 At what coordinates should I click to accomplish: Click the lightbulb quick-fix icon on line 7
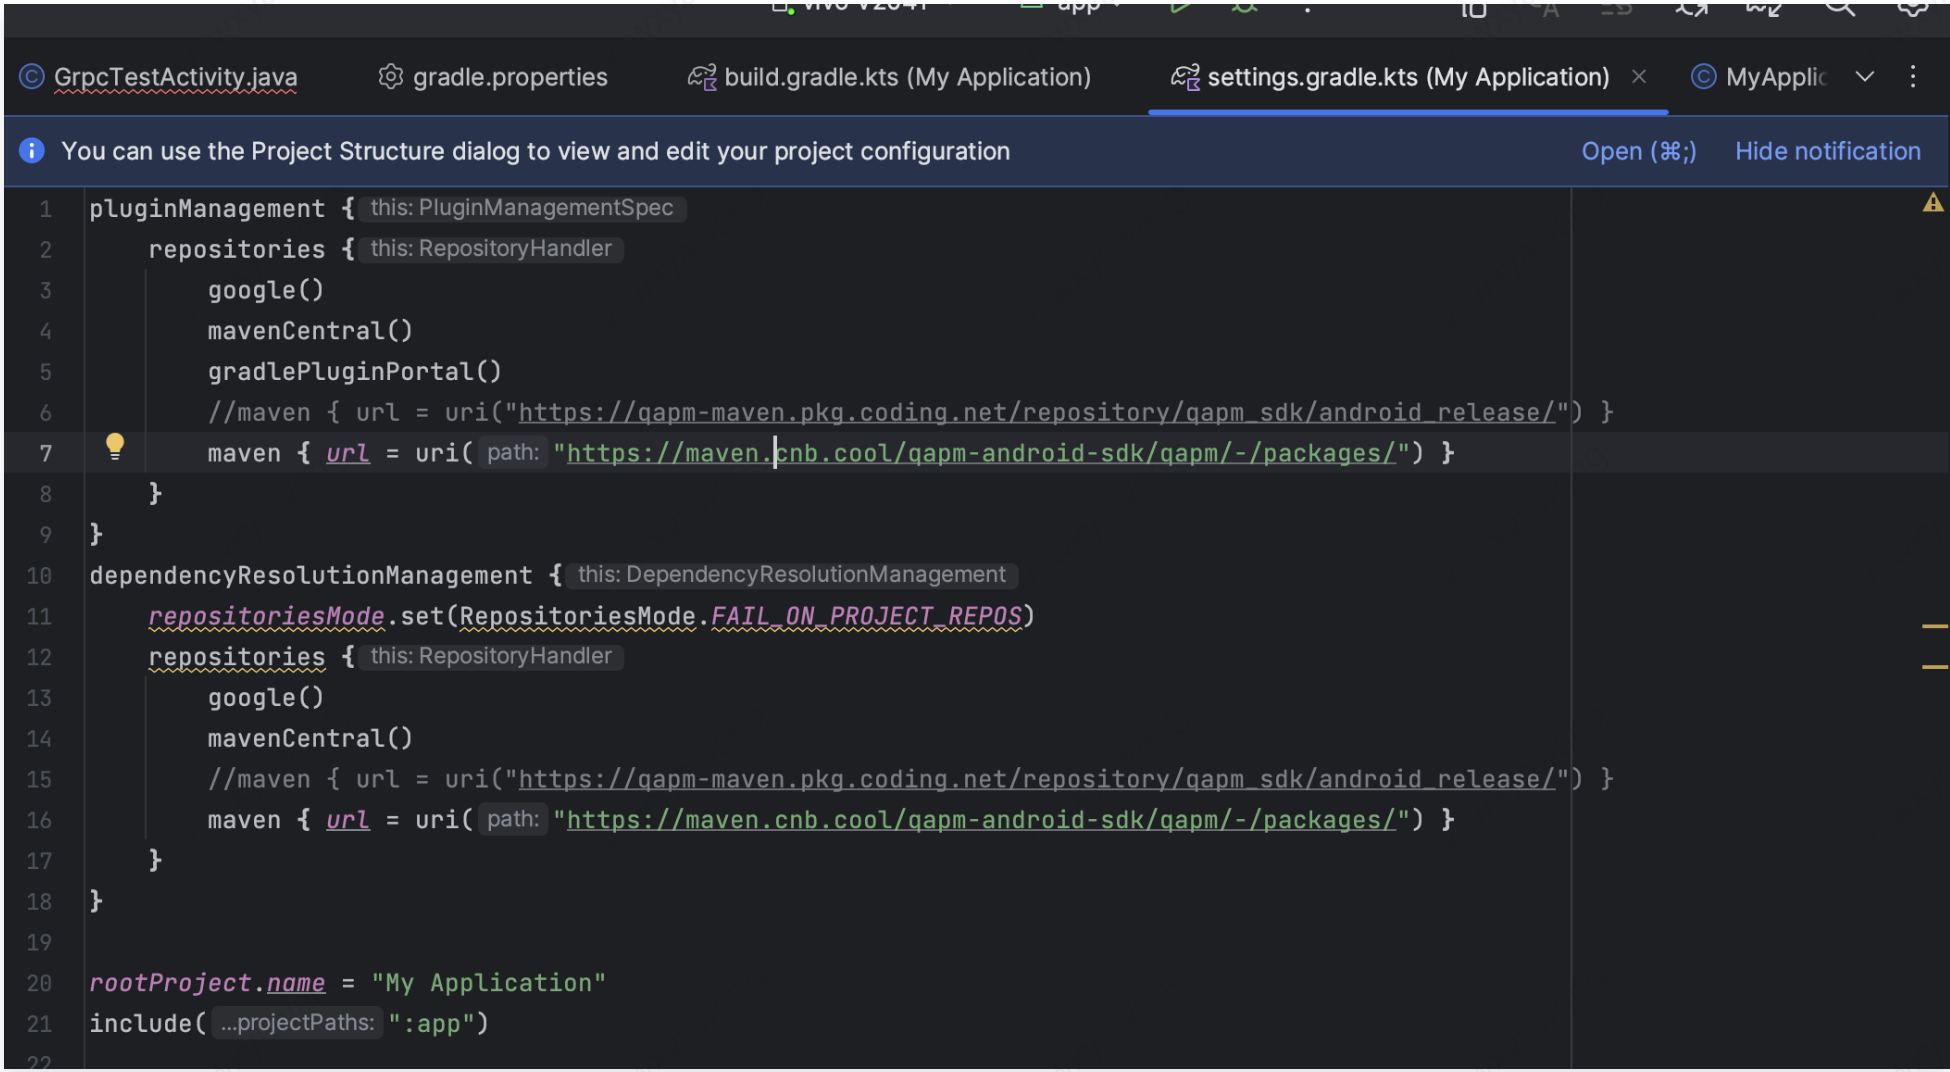115,446
